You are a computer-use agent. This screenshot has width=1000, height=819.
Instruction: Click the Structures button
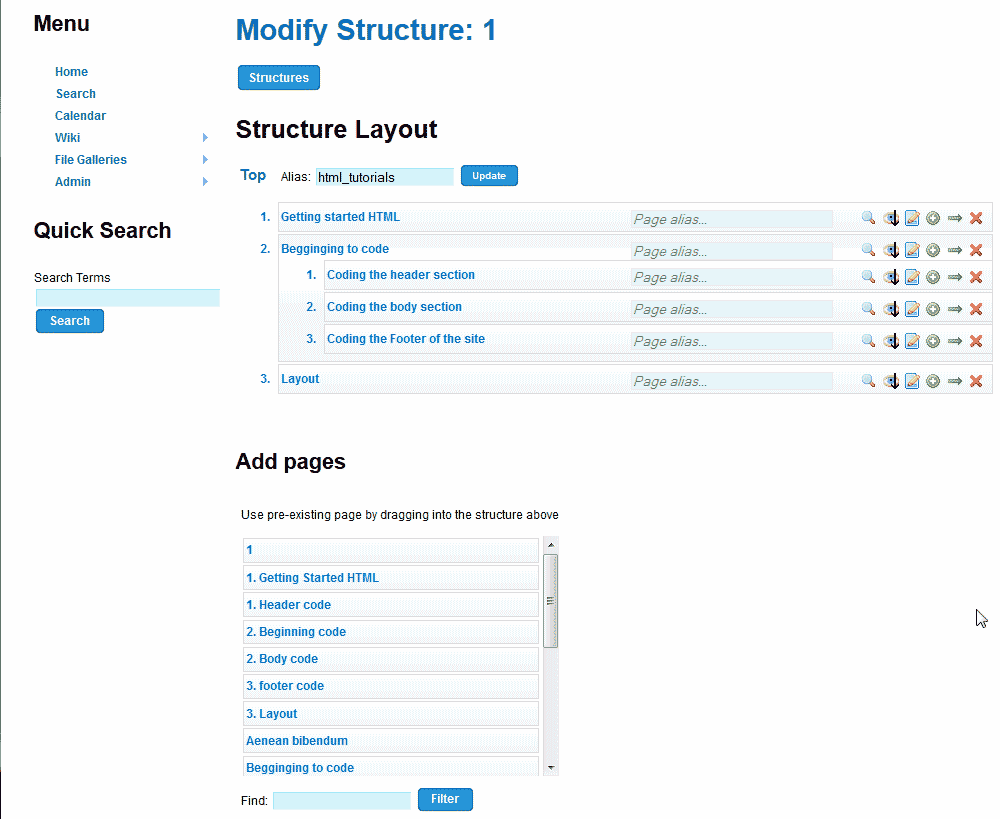pyautogui.click(x=279, y=78)
